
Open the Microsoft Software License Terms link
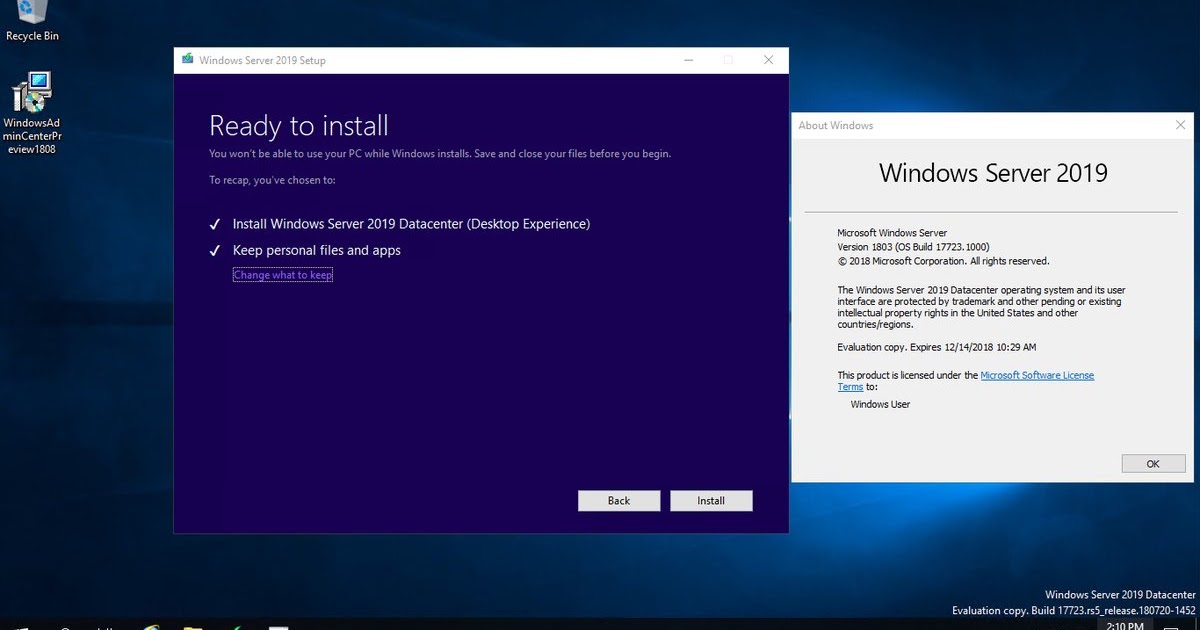click(1037, 375)
